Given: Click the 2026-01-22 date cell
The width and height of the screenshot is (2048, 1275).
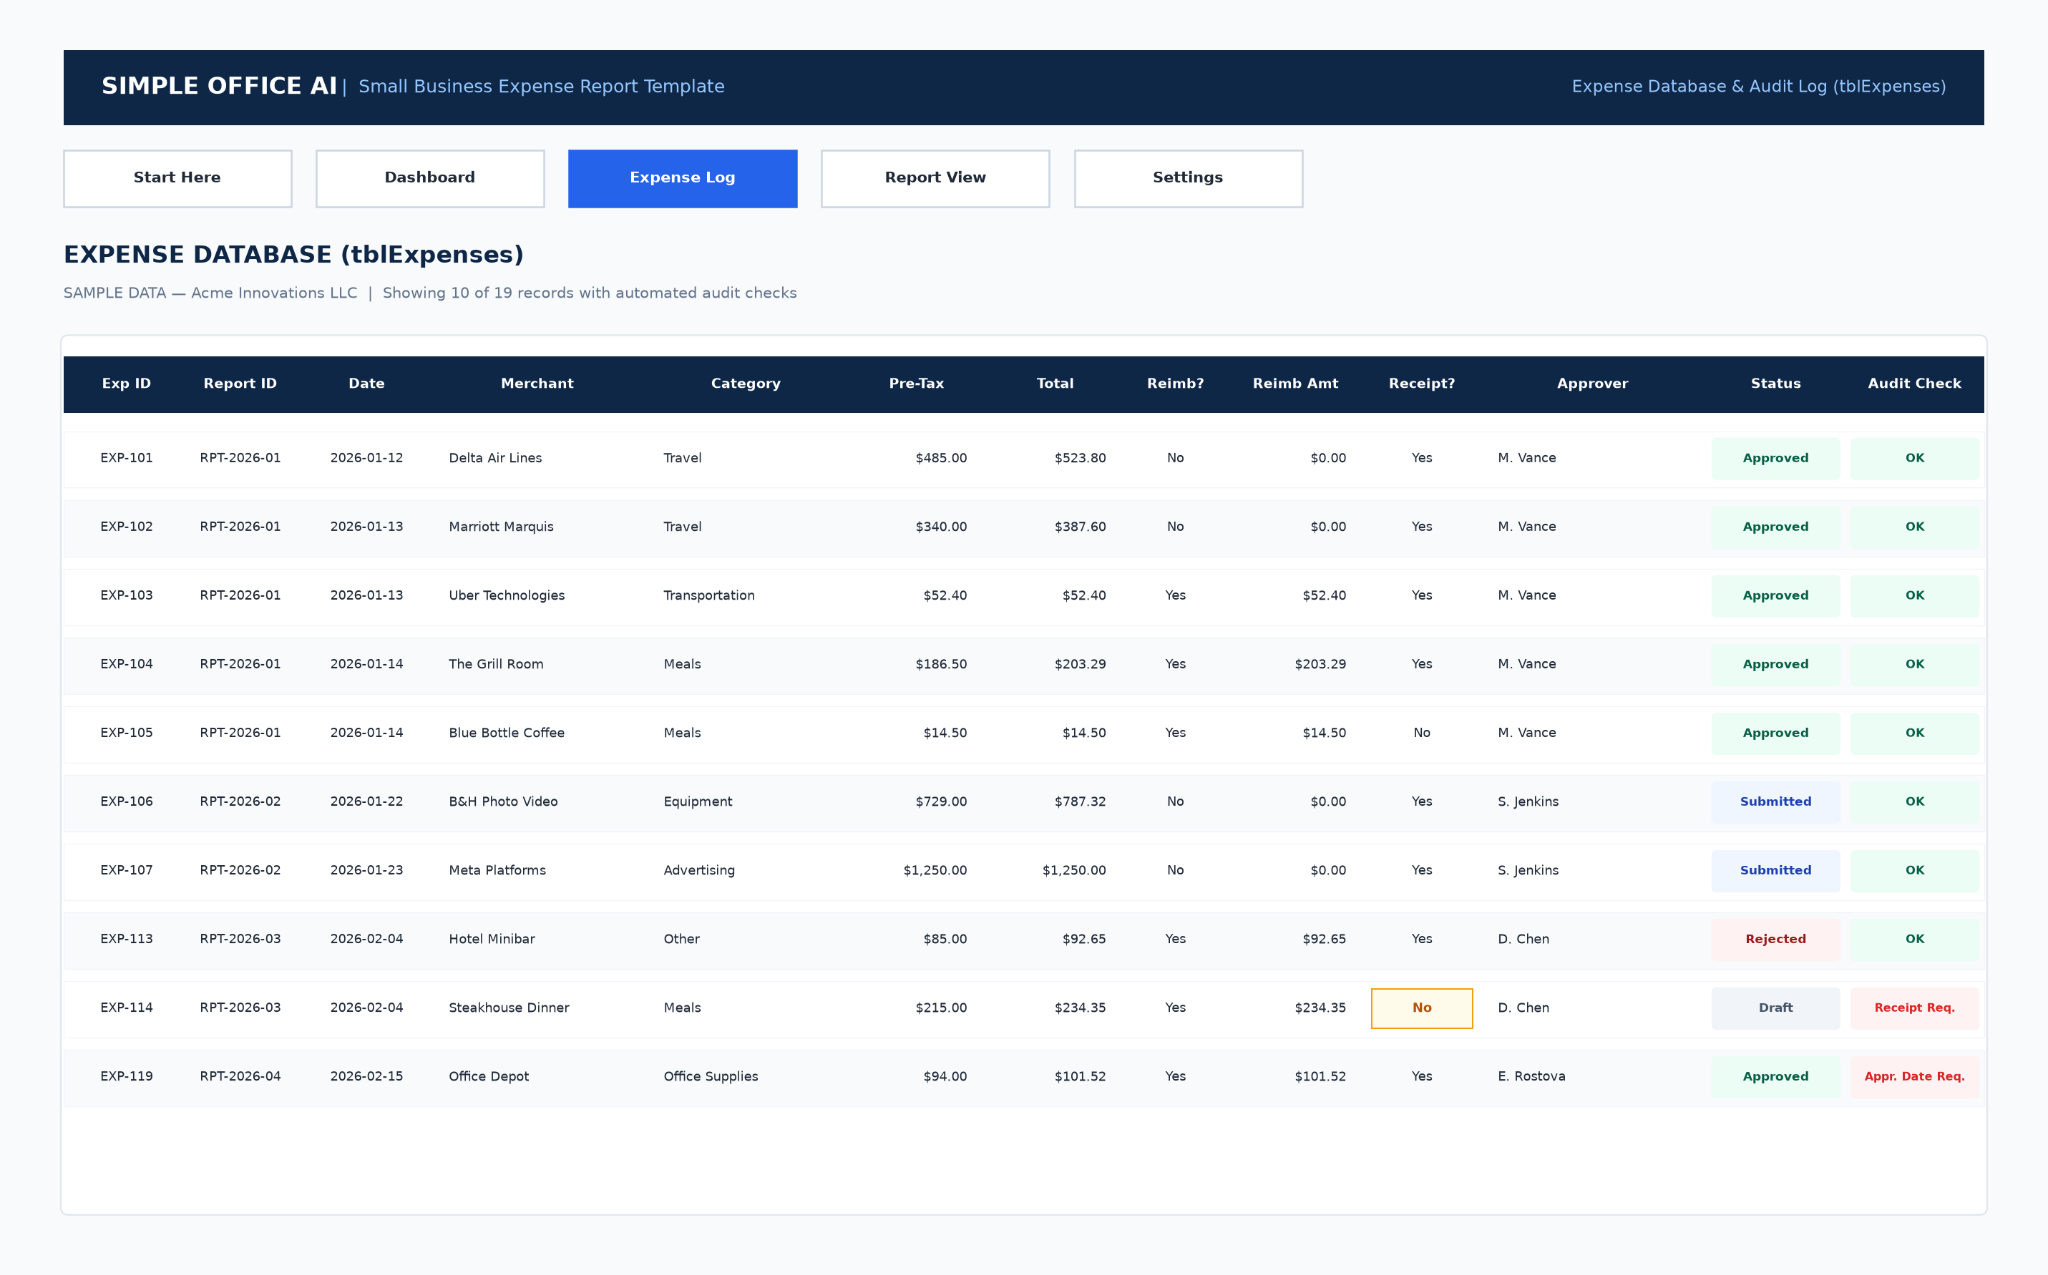Looking at the screenshot, I should click(x=366, y=802).
